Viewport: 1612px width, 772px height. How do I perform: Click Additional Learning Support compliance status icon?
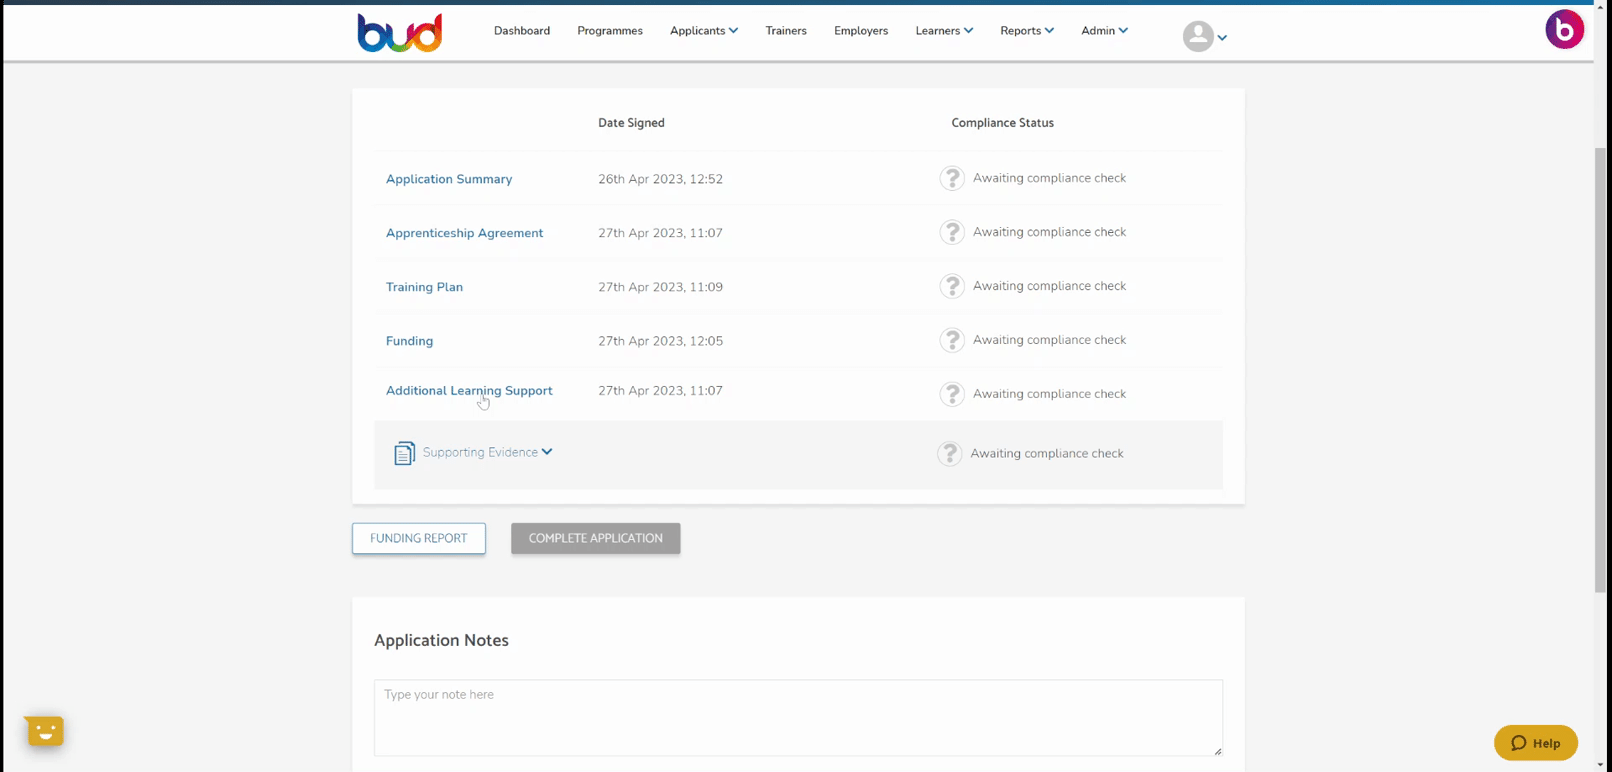point(952,394)
